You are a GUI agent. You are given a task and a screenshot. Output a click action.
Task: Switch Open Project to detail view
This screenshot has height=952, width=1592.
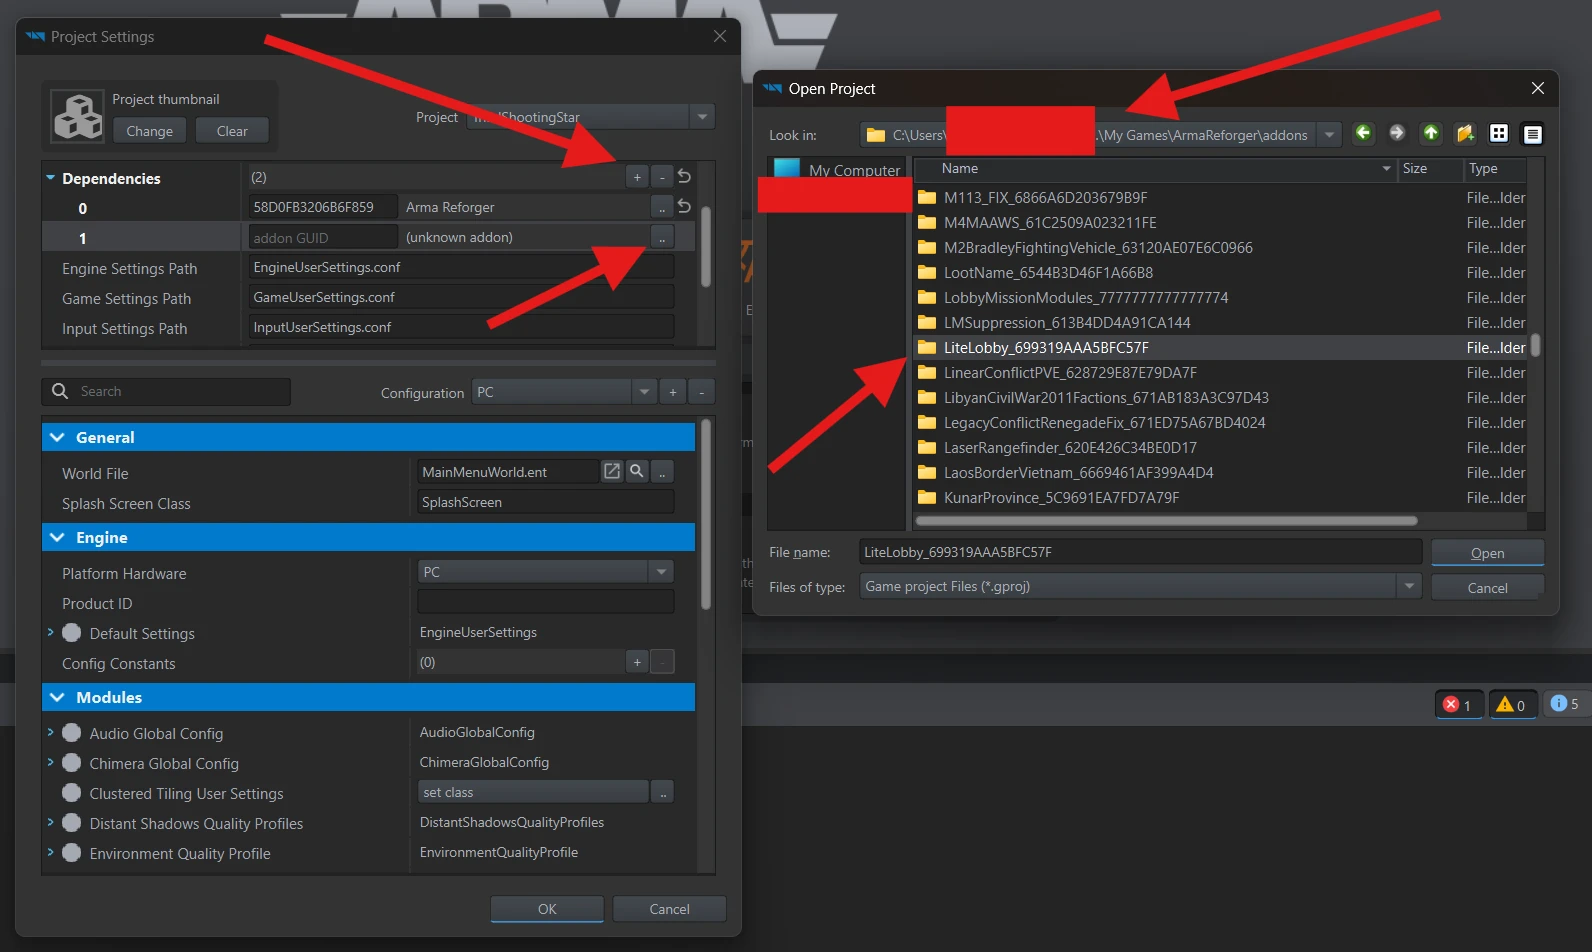pos(1532,133)
